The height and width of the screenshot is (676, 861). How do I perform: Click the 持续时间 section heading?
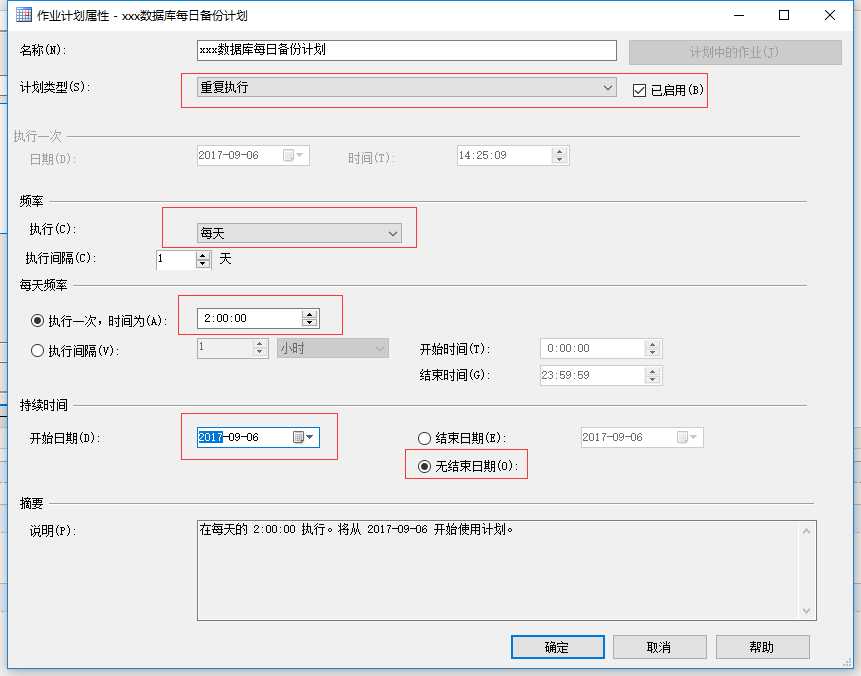[x=43, y=405]
